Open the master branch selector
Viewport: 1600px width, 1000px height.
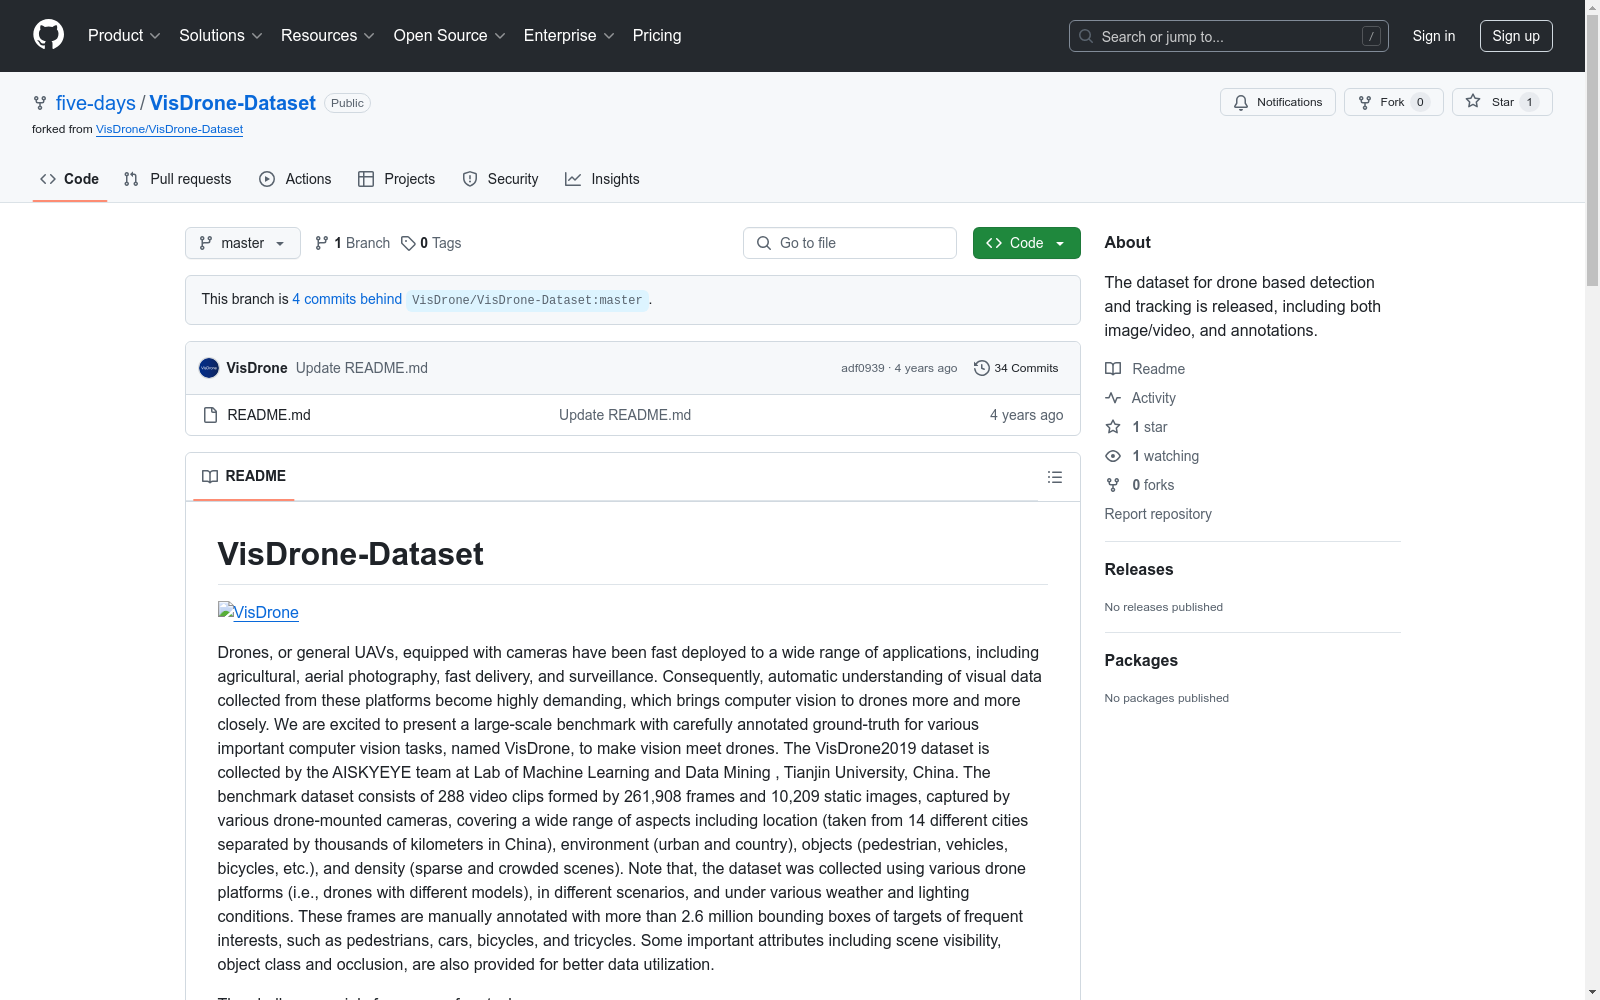pyautogui.click(x=243, y=243)
